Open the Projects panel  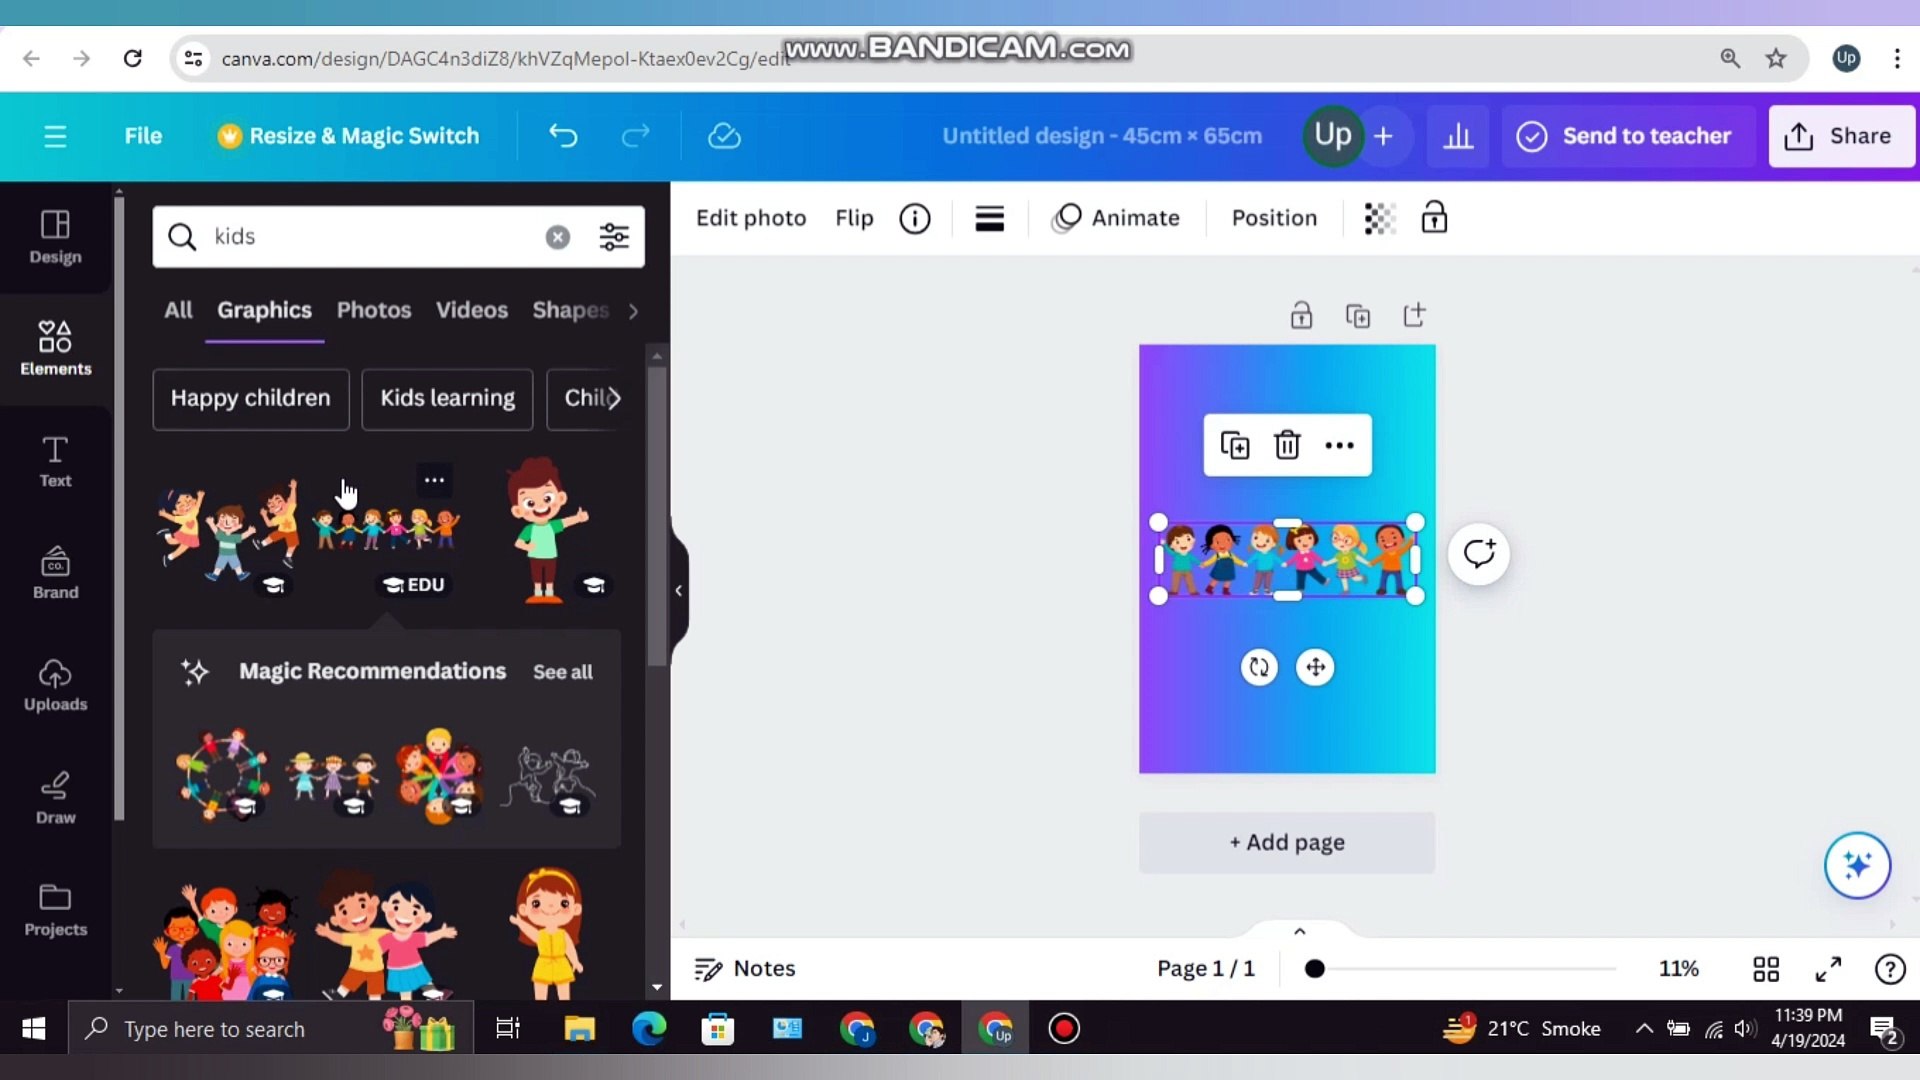[x=55, y=908]
